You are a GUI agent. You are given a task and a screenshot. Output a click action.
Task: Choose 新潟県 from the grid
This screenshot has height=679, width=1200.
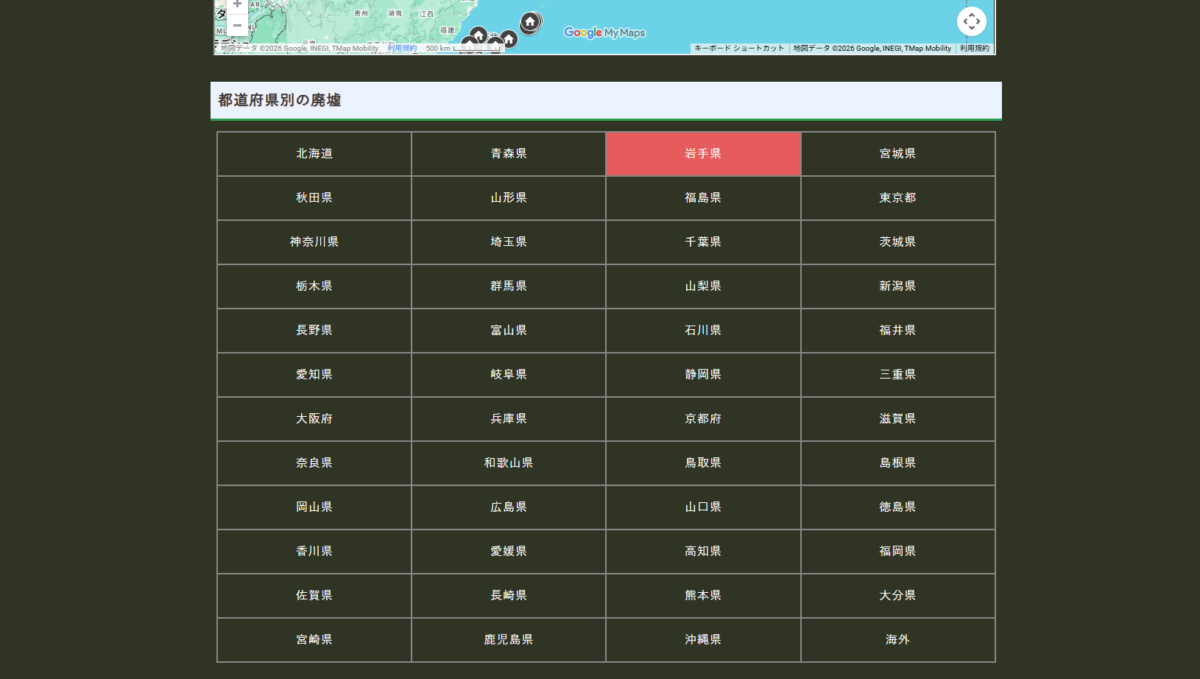898,286
